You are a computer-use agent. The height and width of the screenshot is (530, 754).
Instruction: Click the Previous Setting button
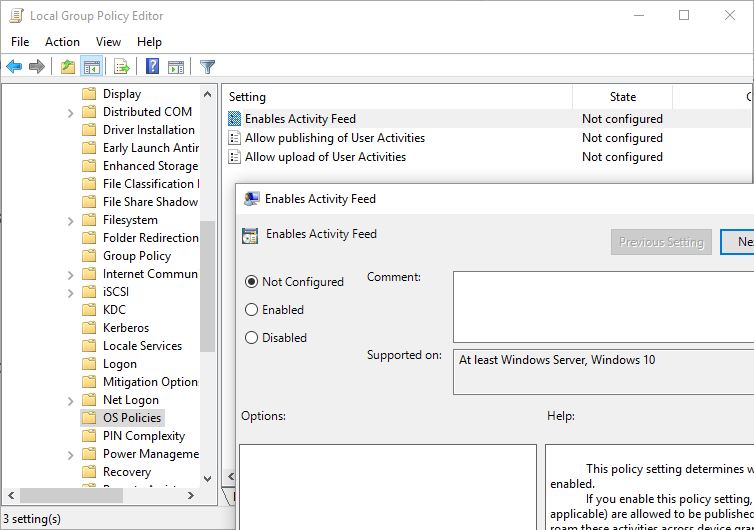click(661, 242)
